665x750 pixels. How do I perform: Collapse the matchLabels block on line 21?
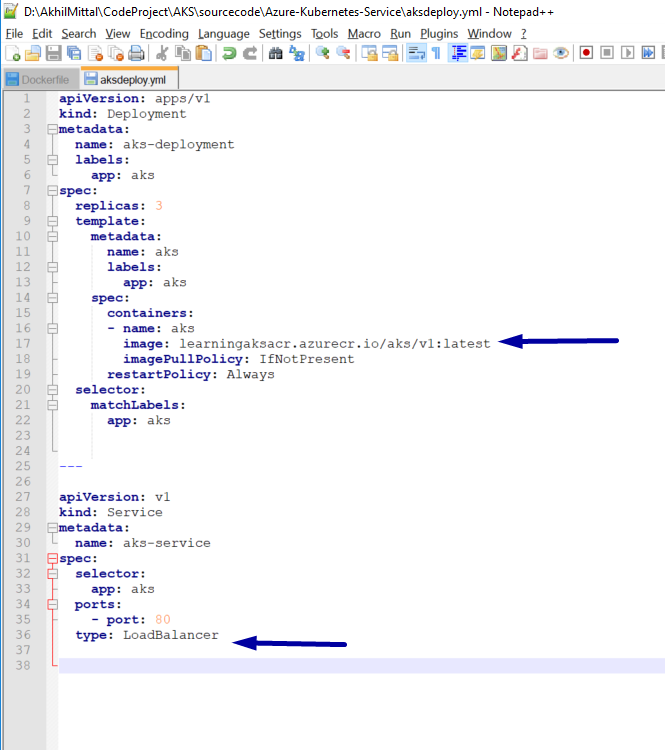[52, 405]
